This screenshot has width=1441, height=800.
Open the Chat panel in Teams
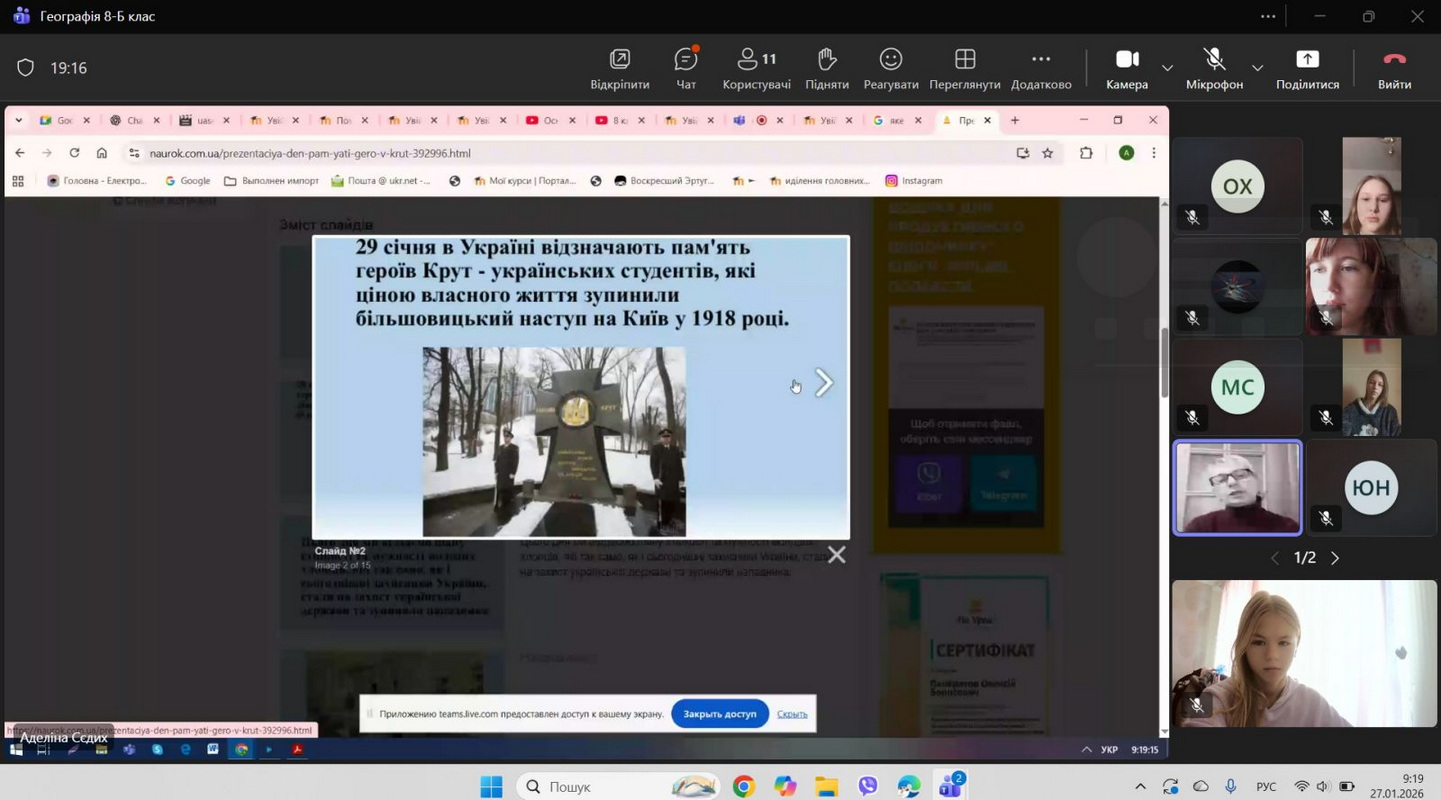pyautogui.click(x=686, y=68)
